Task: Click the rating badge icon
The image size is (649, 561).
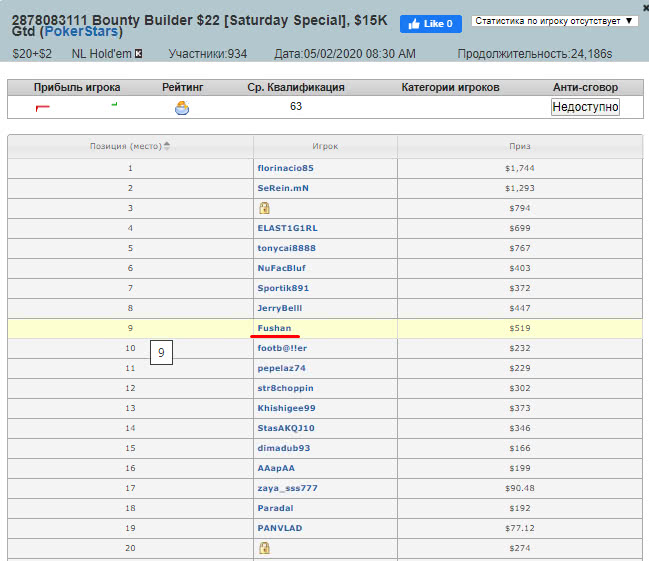Action: coord(182,107)
